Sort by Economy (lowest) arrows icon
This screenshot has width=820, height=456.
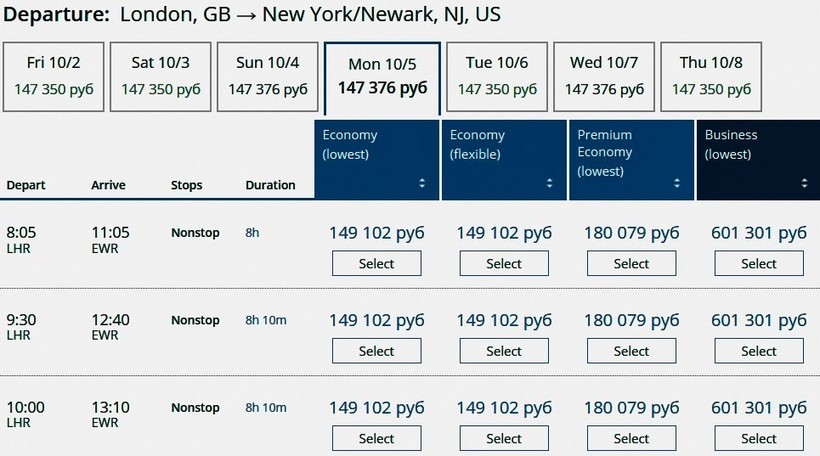point(422,183)
